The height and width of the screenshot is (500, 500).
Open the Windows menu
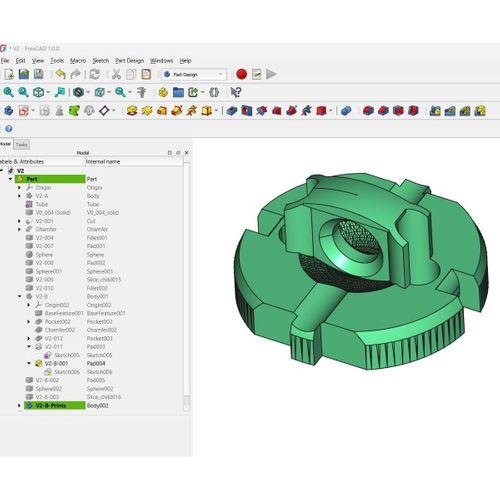[x=161, y=61]
